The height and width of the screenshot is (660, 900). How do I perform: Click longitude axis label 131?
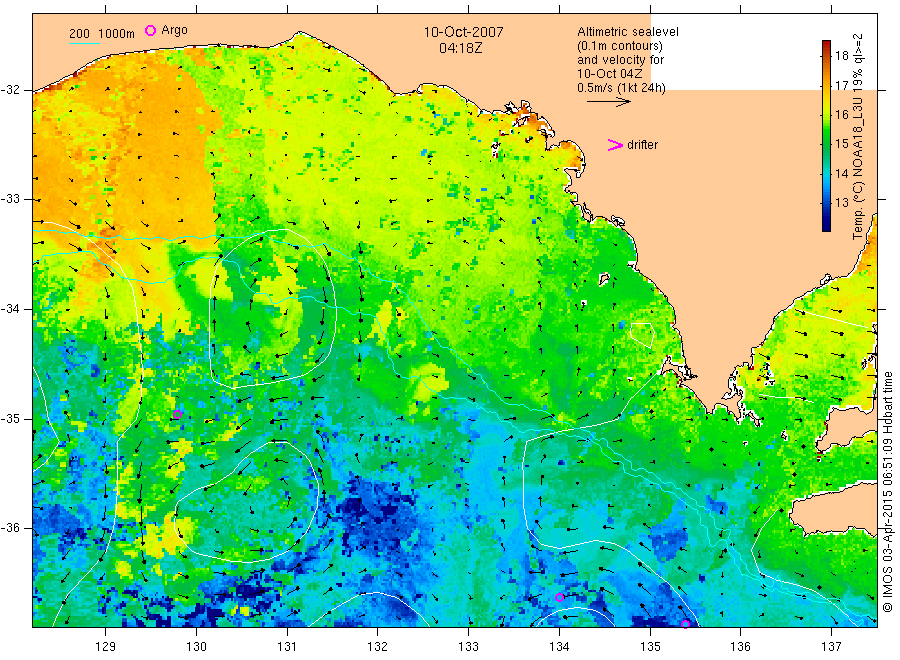(x=287, y=647)
